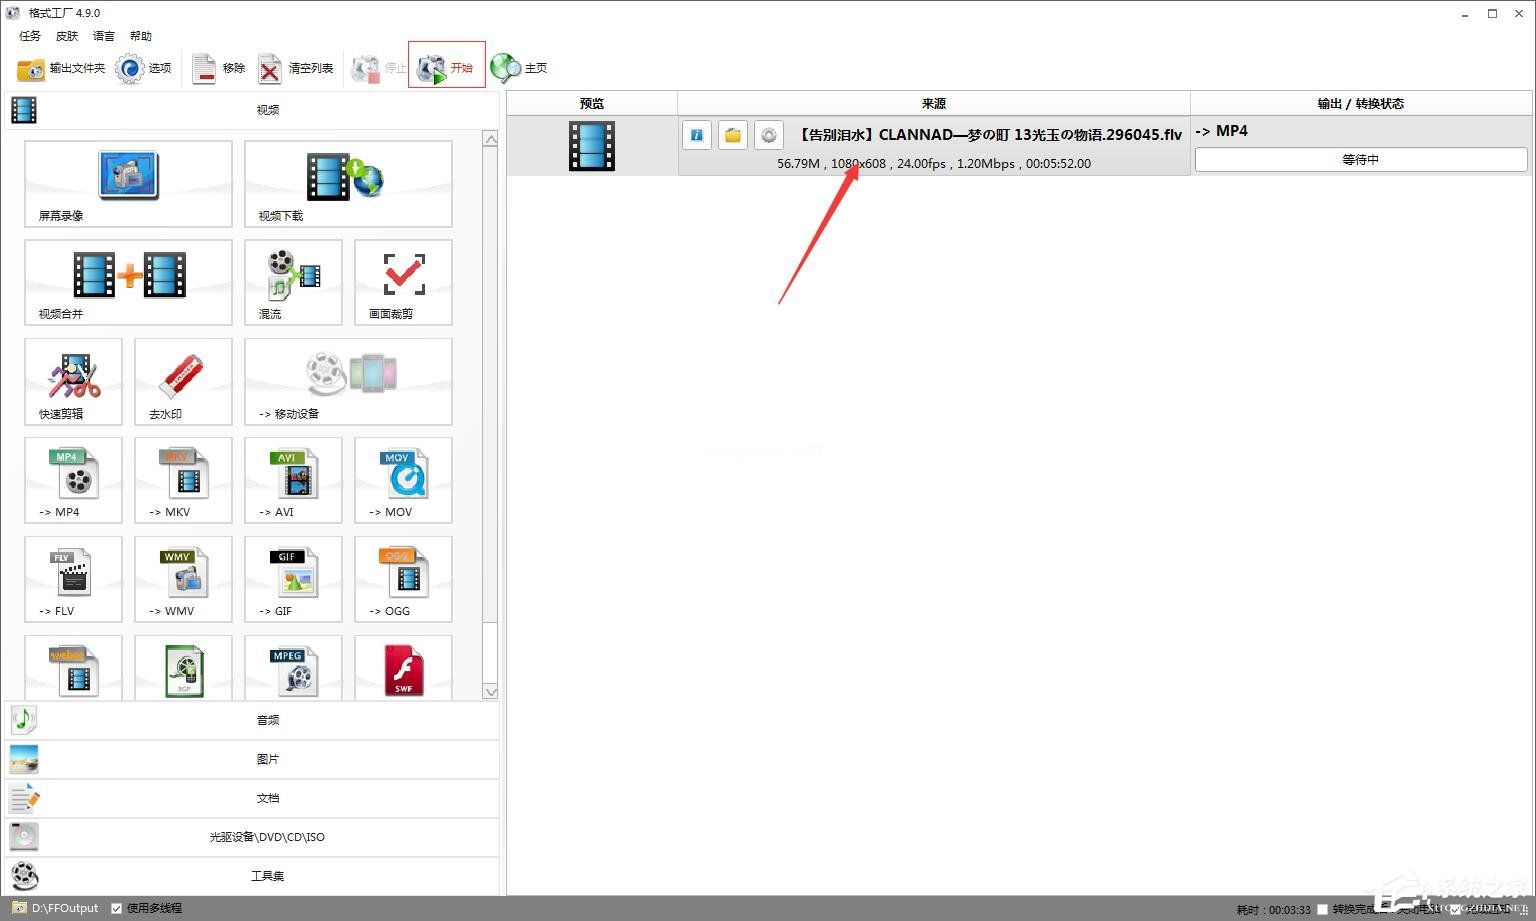
Task: Pick the -> GIF conversion icon
Action: pos(293,579)
